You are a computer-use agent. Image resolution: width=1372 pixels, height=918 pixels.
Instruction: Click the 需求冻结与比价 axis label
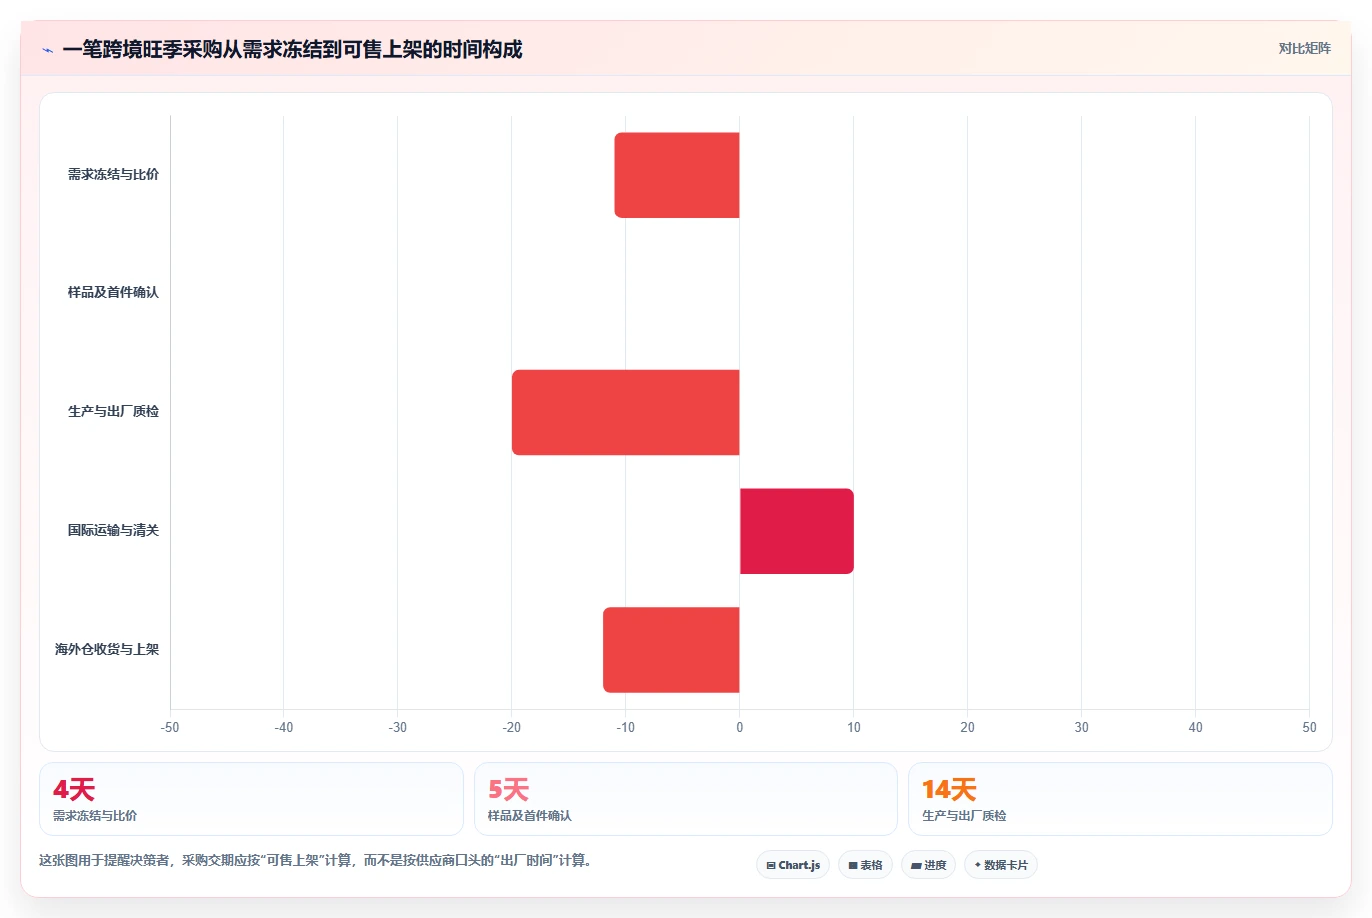pos(113,174)
